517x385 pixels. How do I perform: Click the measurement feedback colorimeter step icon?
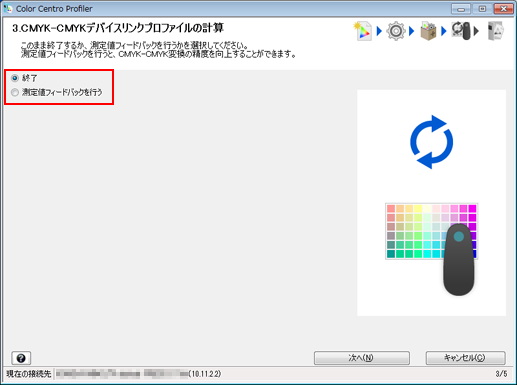[462, 31]
